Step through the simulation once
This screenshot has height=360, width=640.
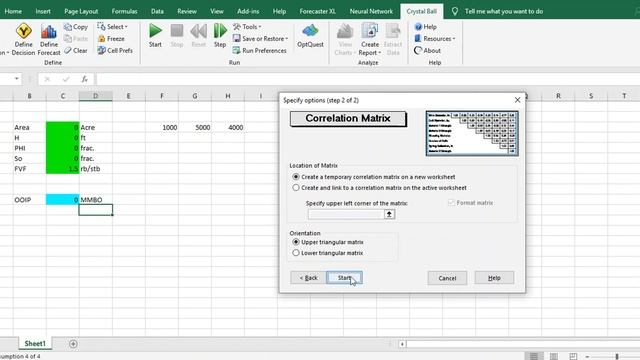[220, 36]
